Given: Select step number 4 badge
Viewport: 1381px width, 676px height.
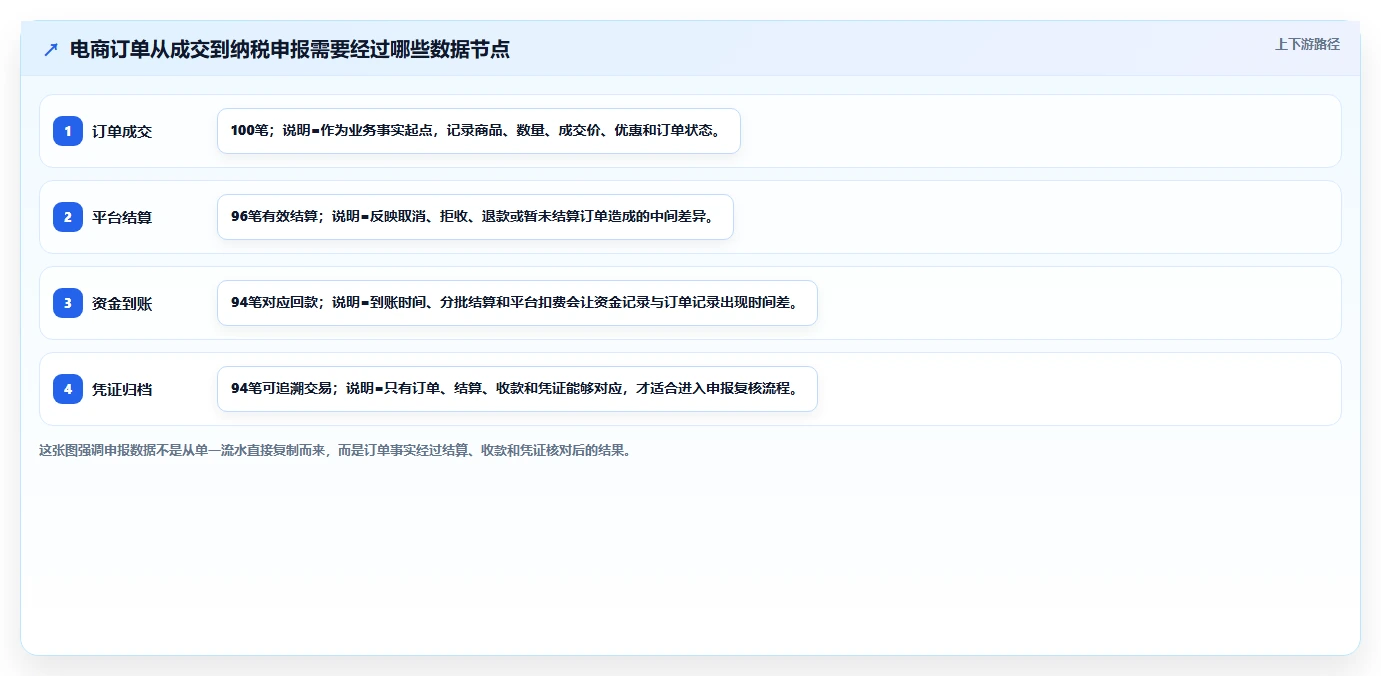Looking at the screenshot, I should (68, 389).
